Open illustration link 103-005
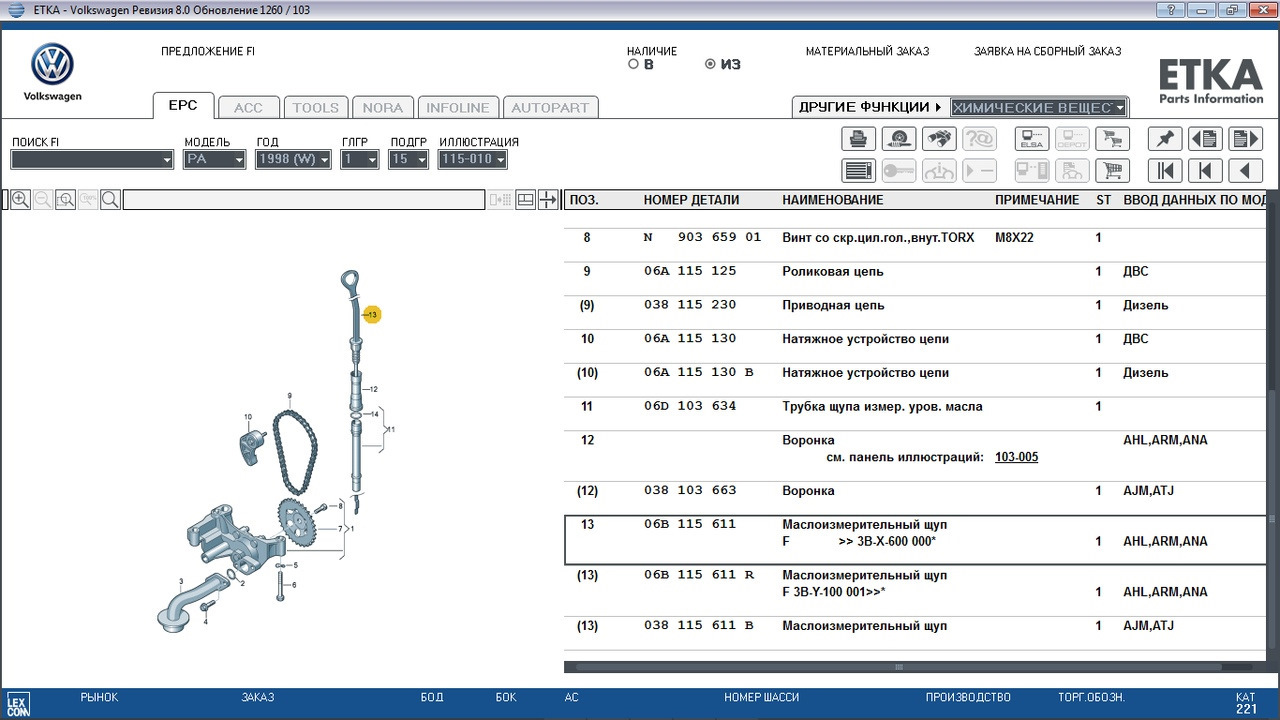 (x=1017, y=457)
